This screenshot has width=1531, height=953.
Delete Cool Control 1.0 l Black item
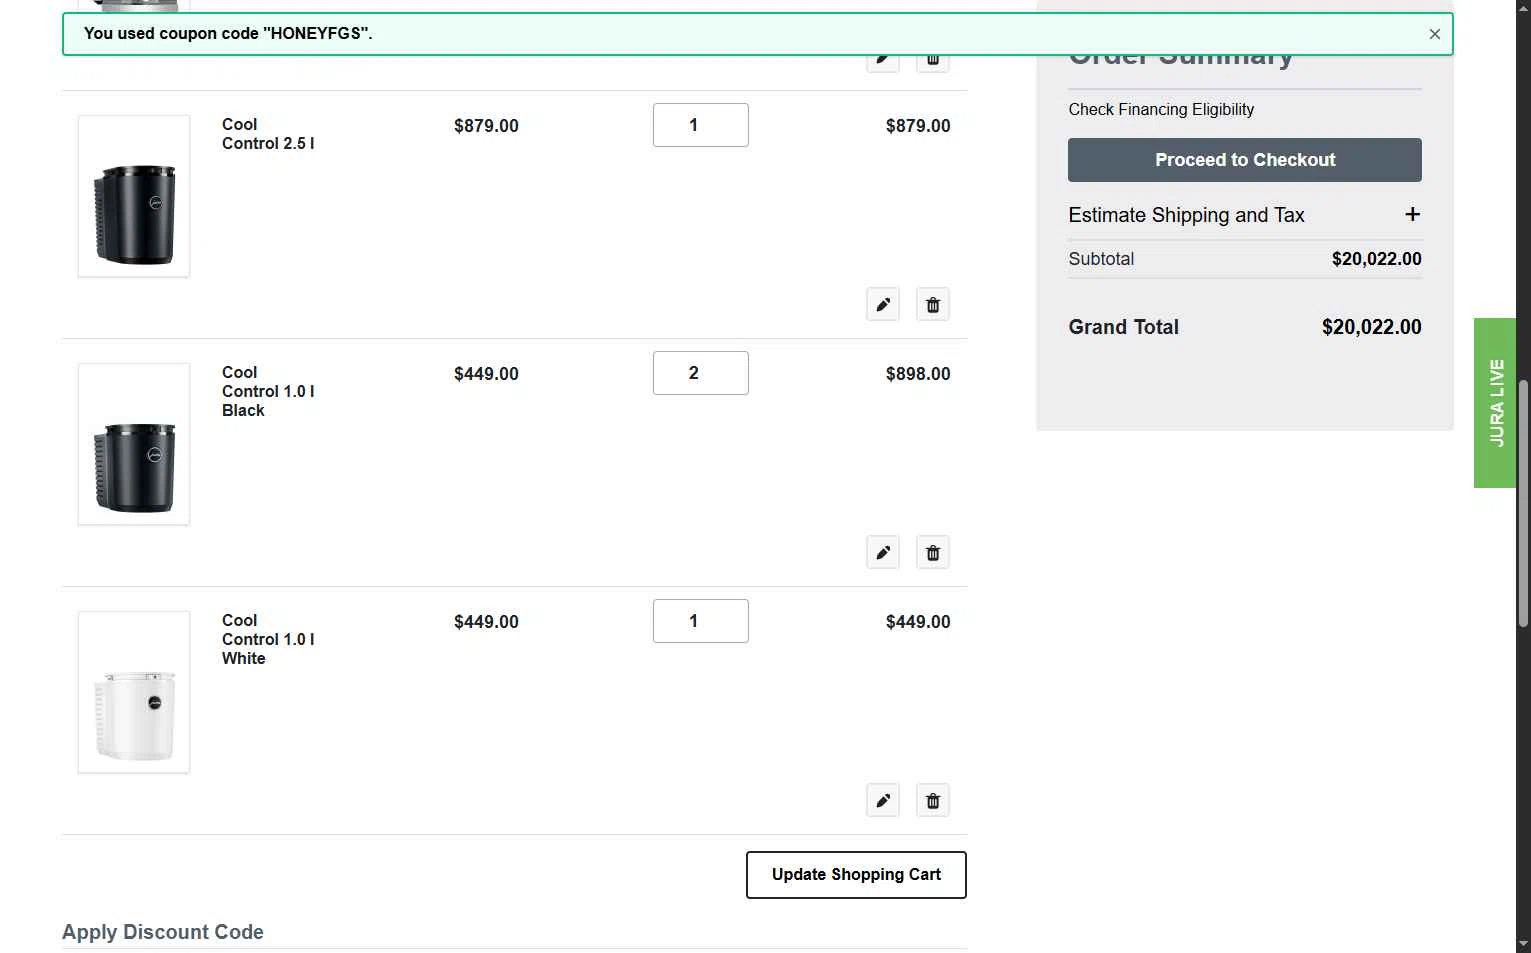point(933,553)
